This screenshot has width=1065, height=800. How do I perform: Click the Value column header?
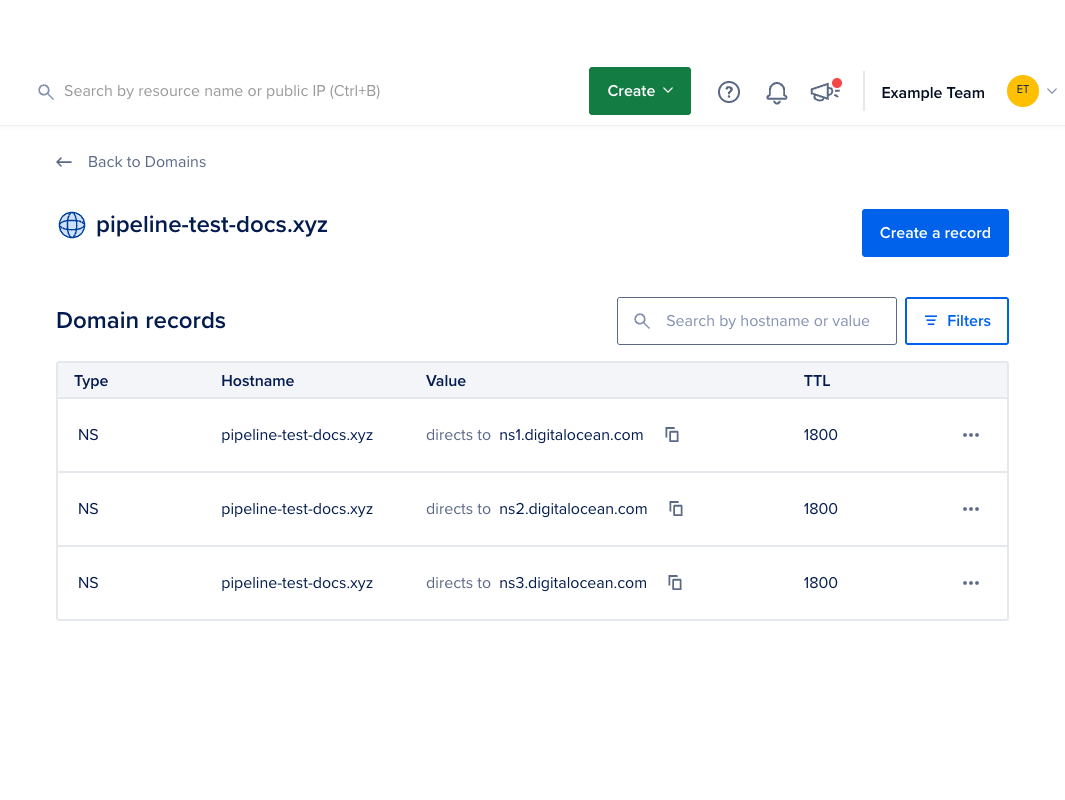(x=446, y=381)
